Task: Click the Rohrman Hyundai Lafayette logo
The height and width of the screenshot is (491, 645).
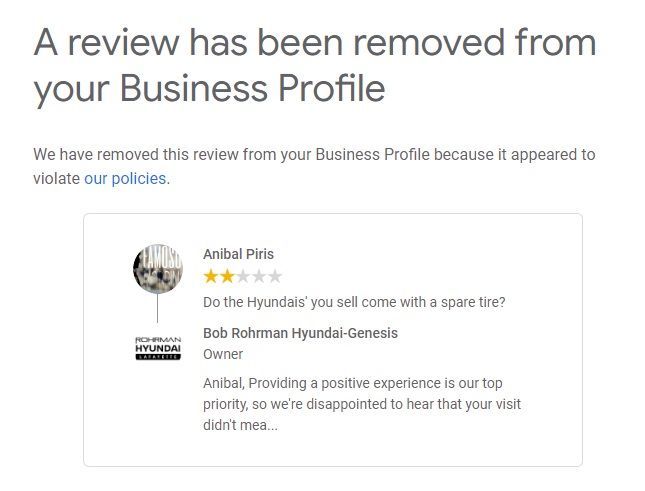Action: click(x=157, y=348)
